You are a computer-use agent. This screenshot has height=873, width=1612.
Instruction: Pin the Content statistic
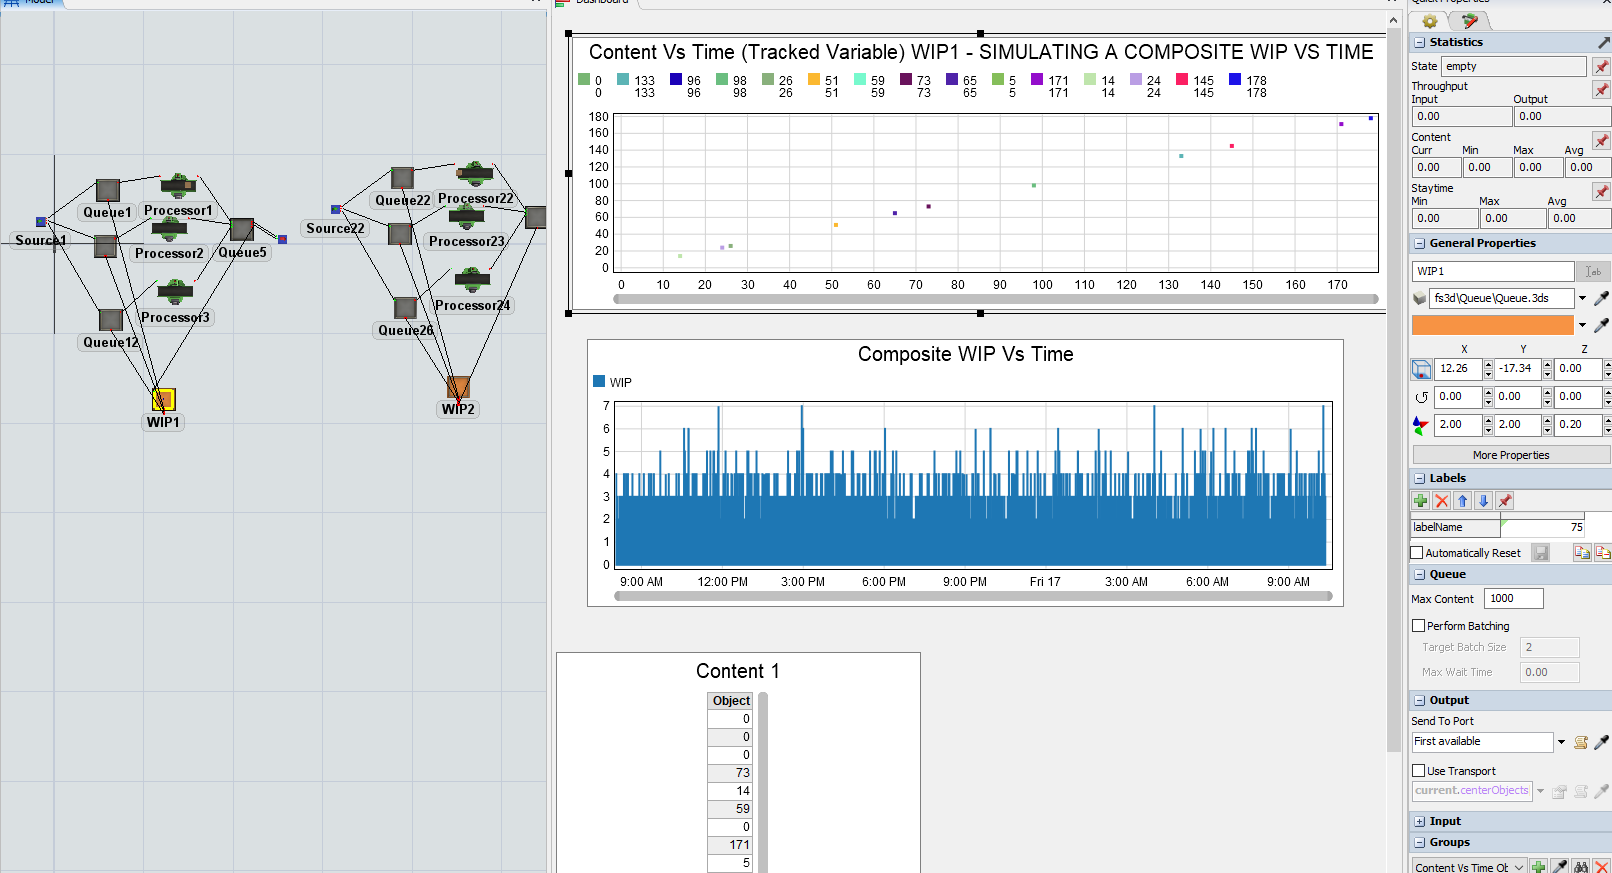click(x=1601, y=141)
